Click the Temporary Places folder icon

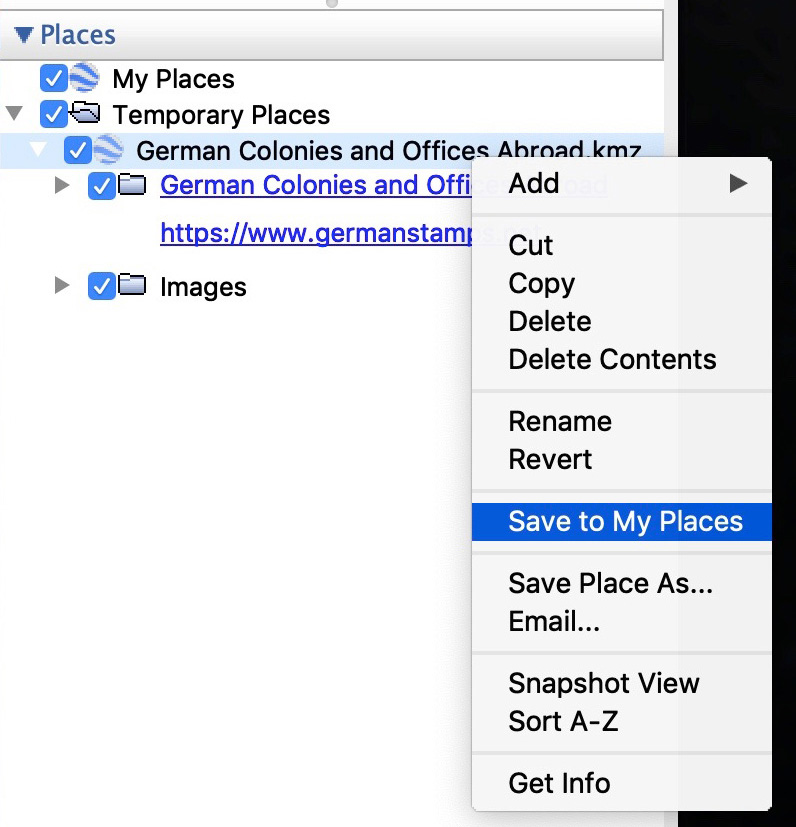[85, 114]
